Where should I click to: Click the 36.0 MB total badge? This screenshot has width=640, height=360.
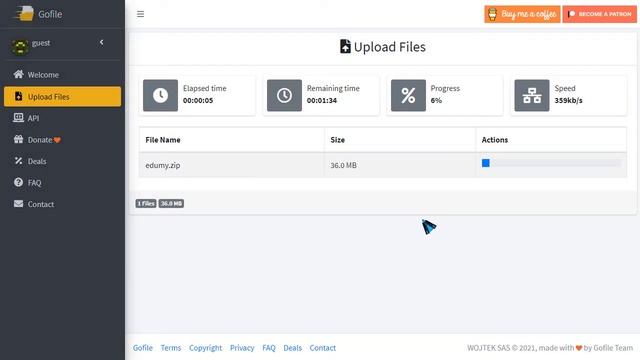point(171,203)
